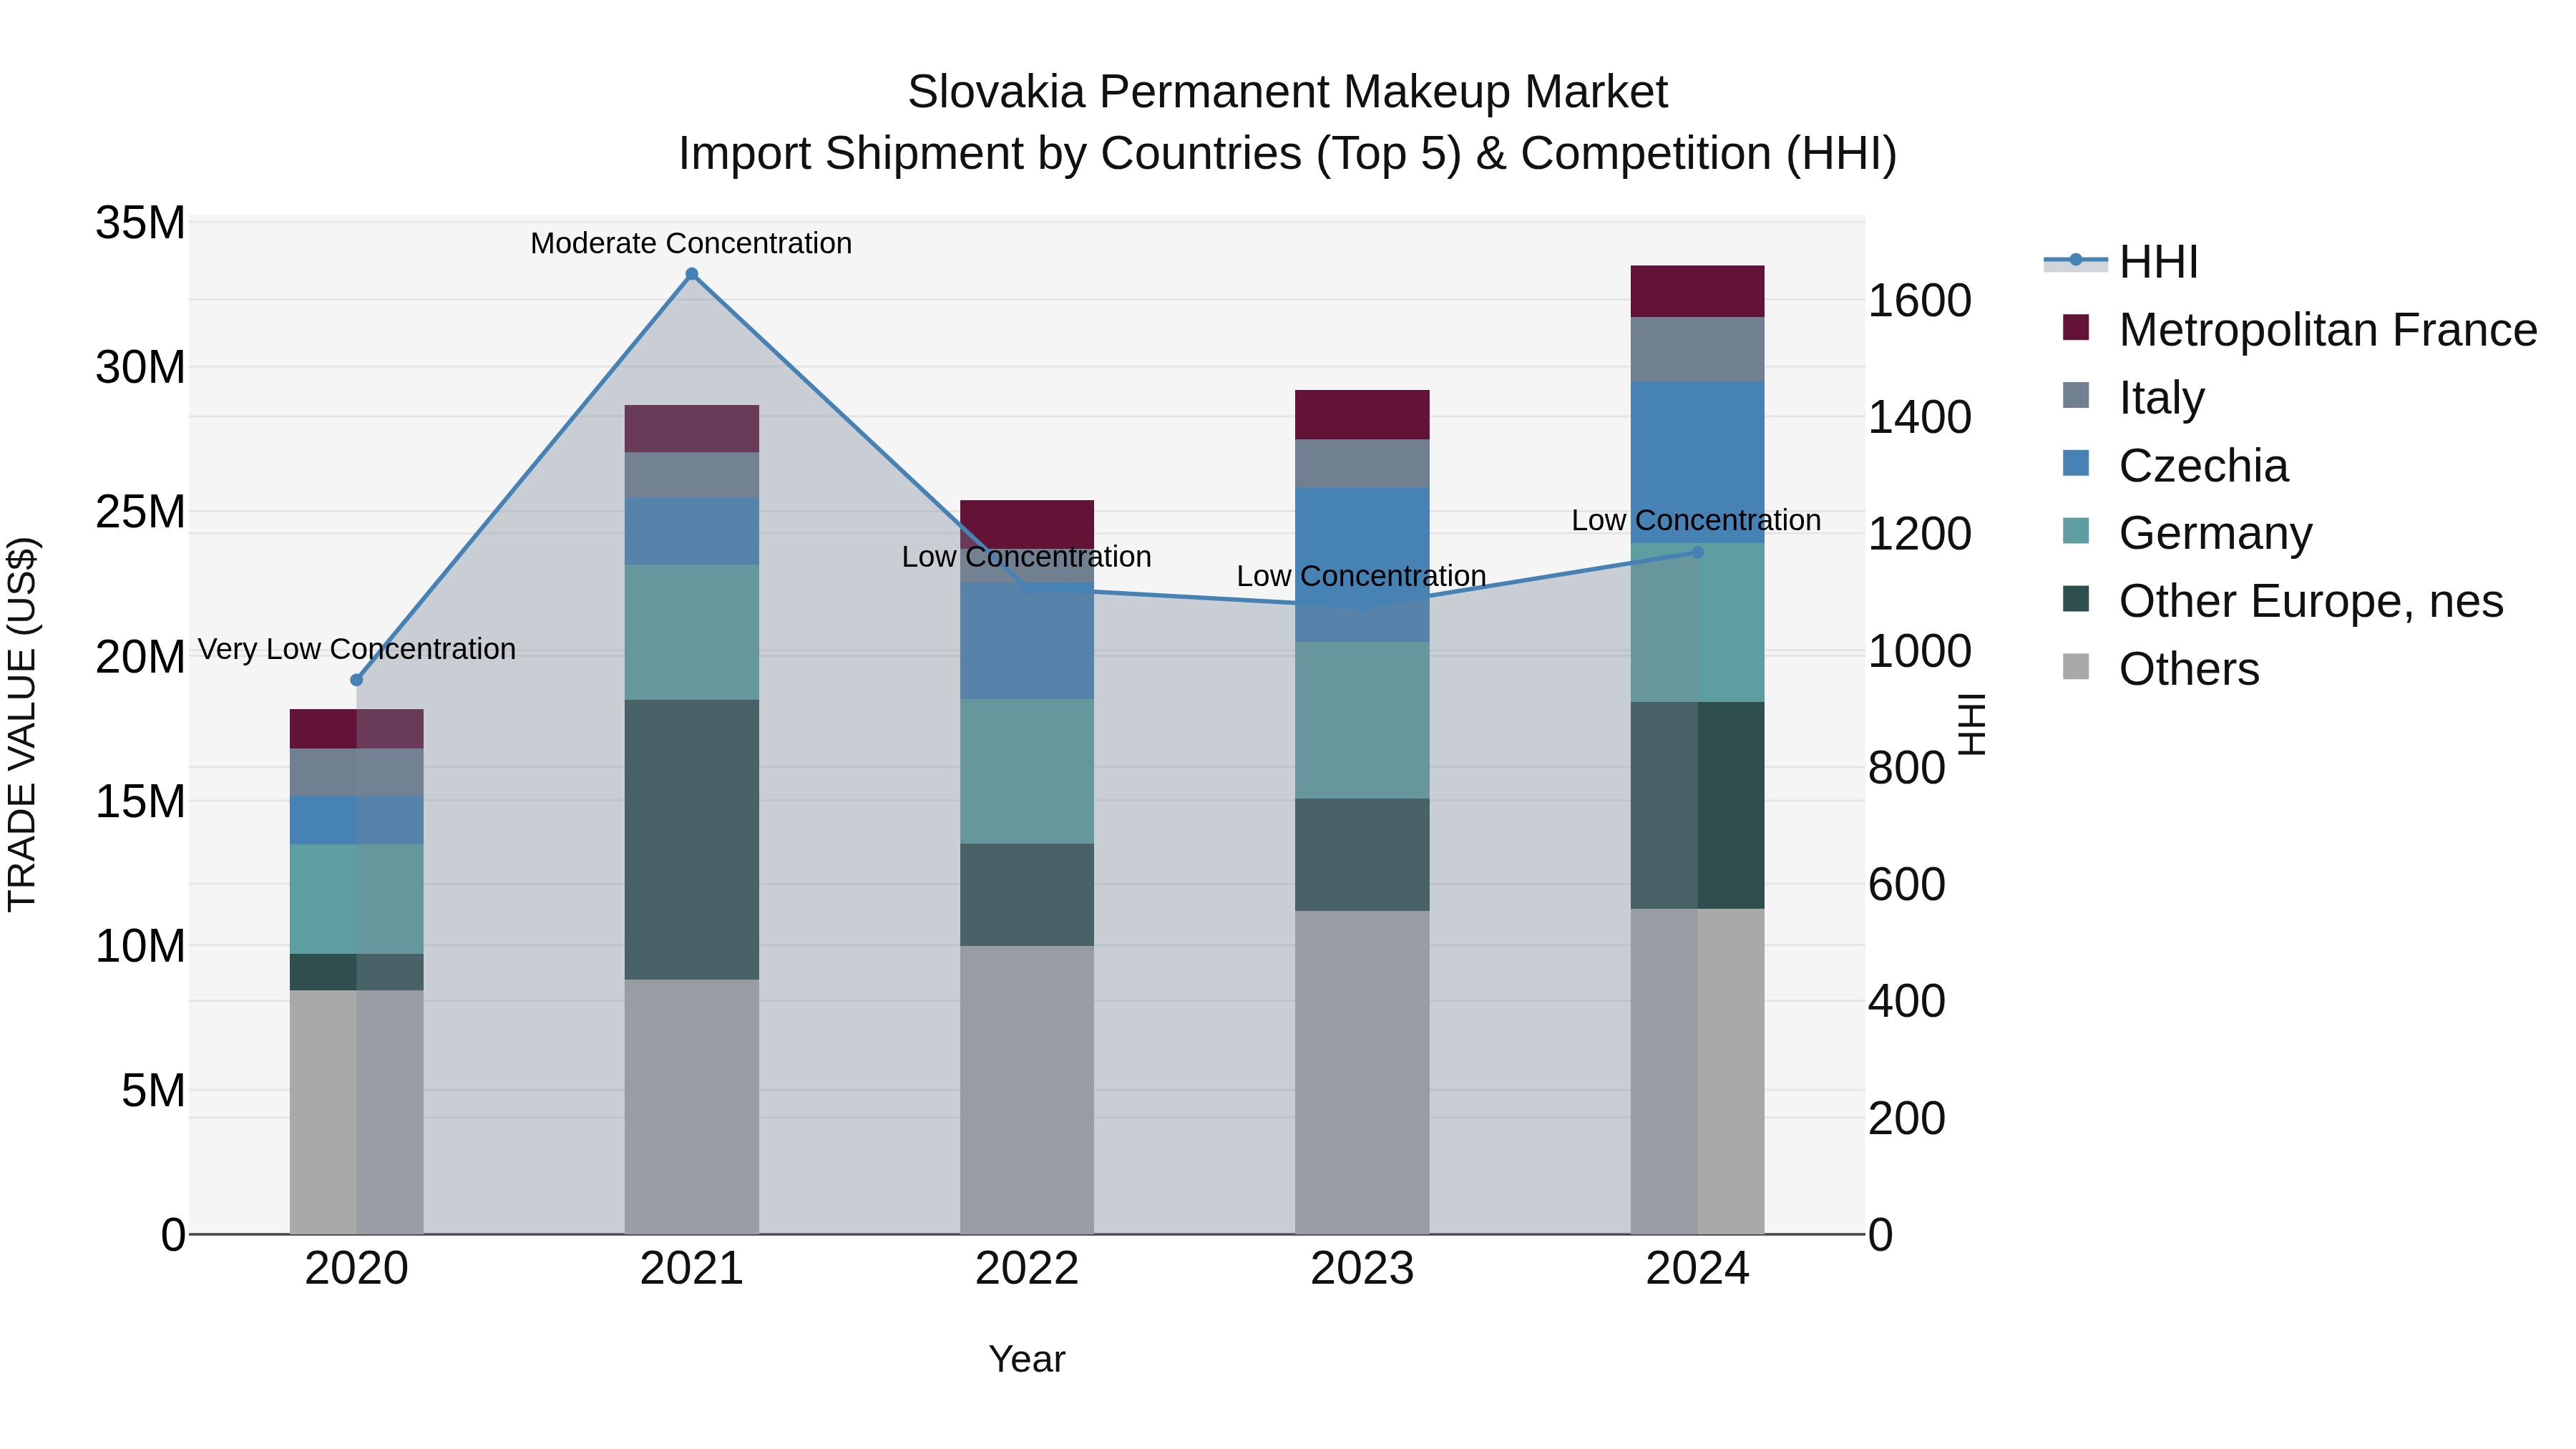2576x1449 pixels.
Task: Click the 5M y-axis tick label
Action: click(x=153, y=1090)
